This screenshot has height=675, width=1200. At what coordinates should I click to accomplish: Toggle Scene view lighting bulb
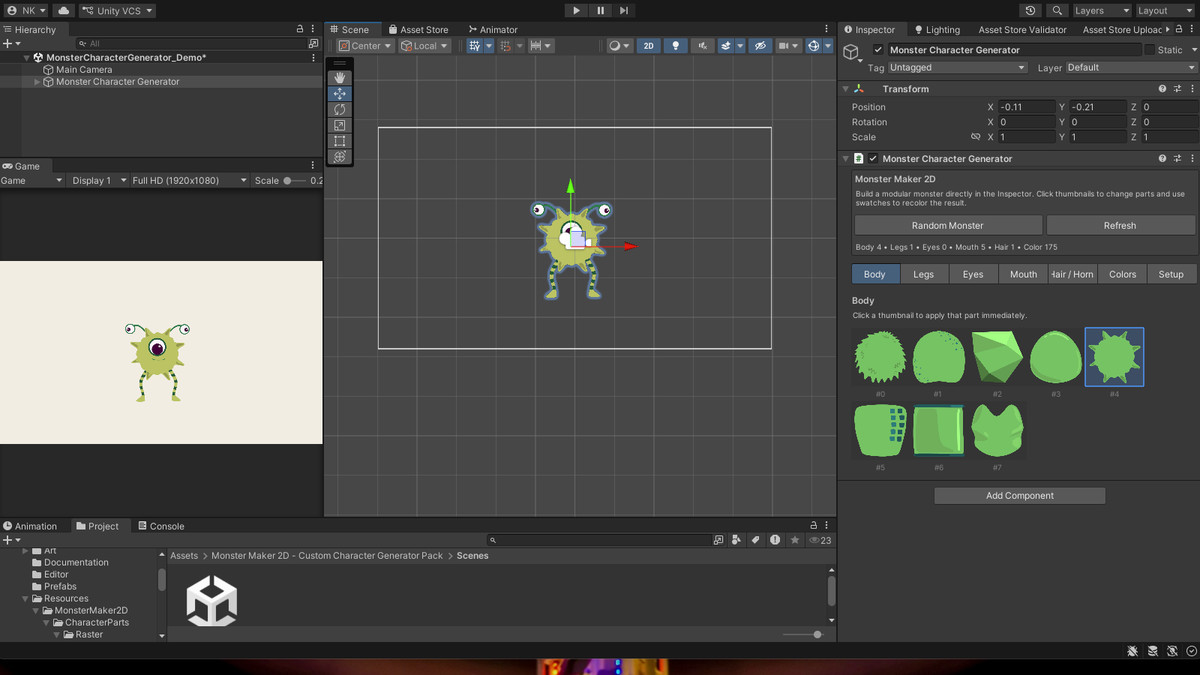676,46
